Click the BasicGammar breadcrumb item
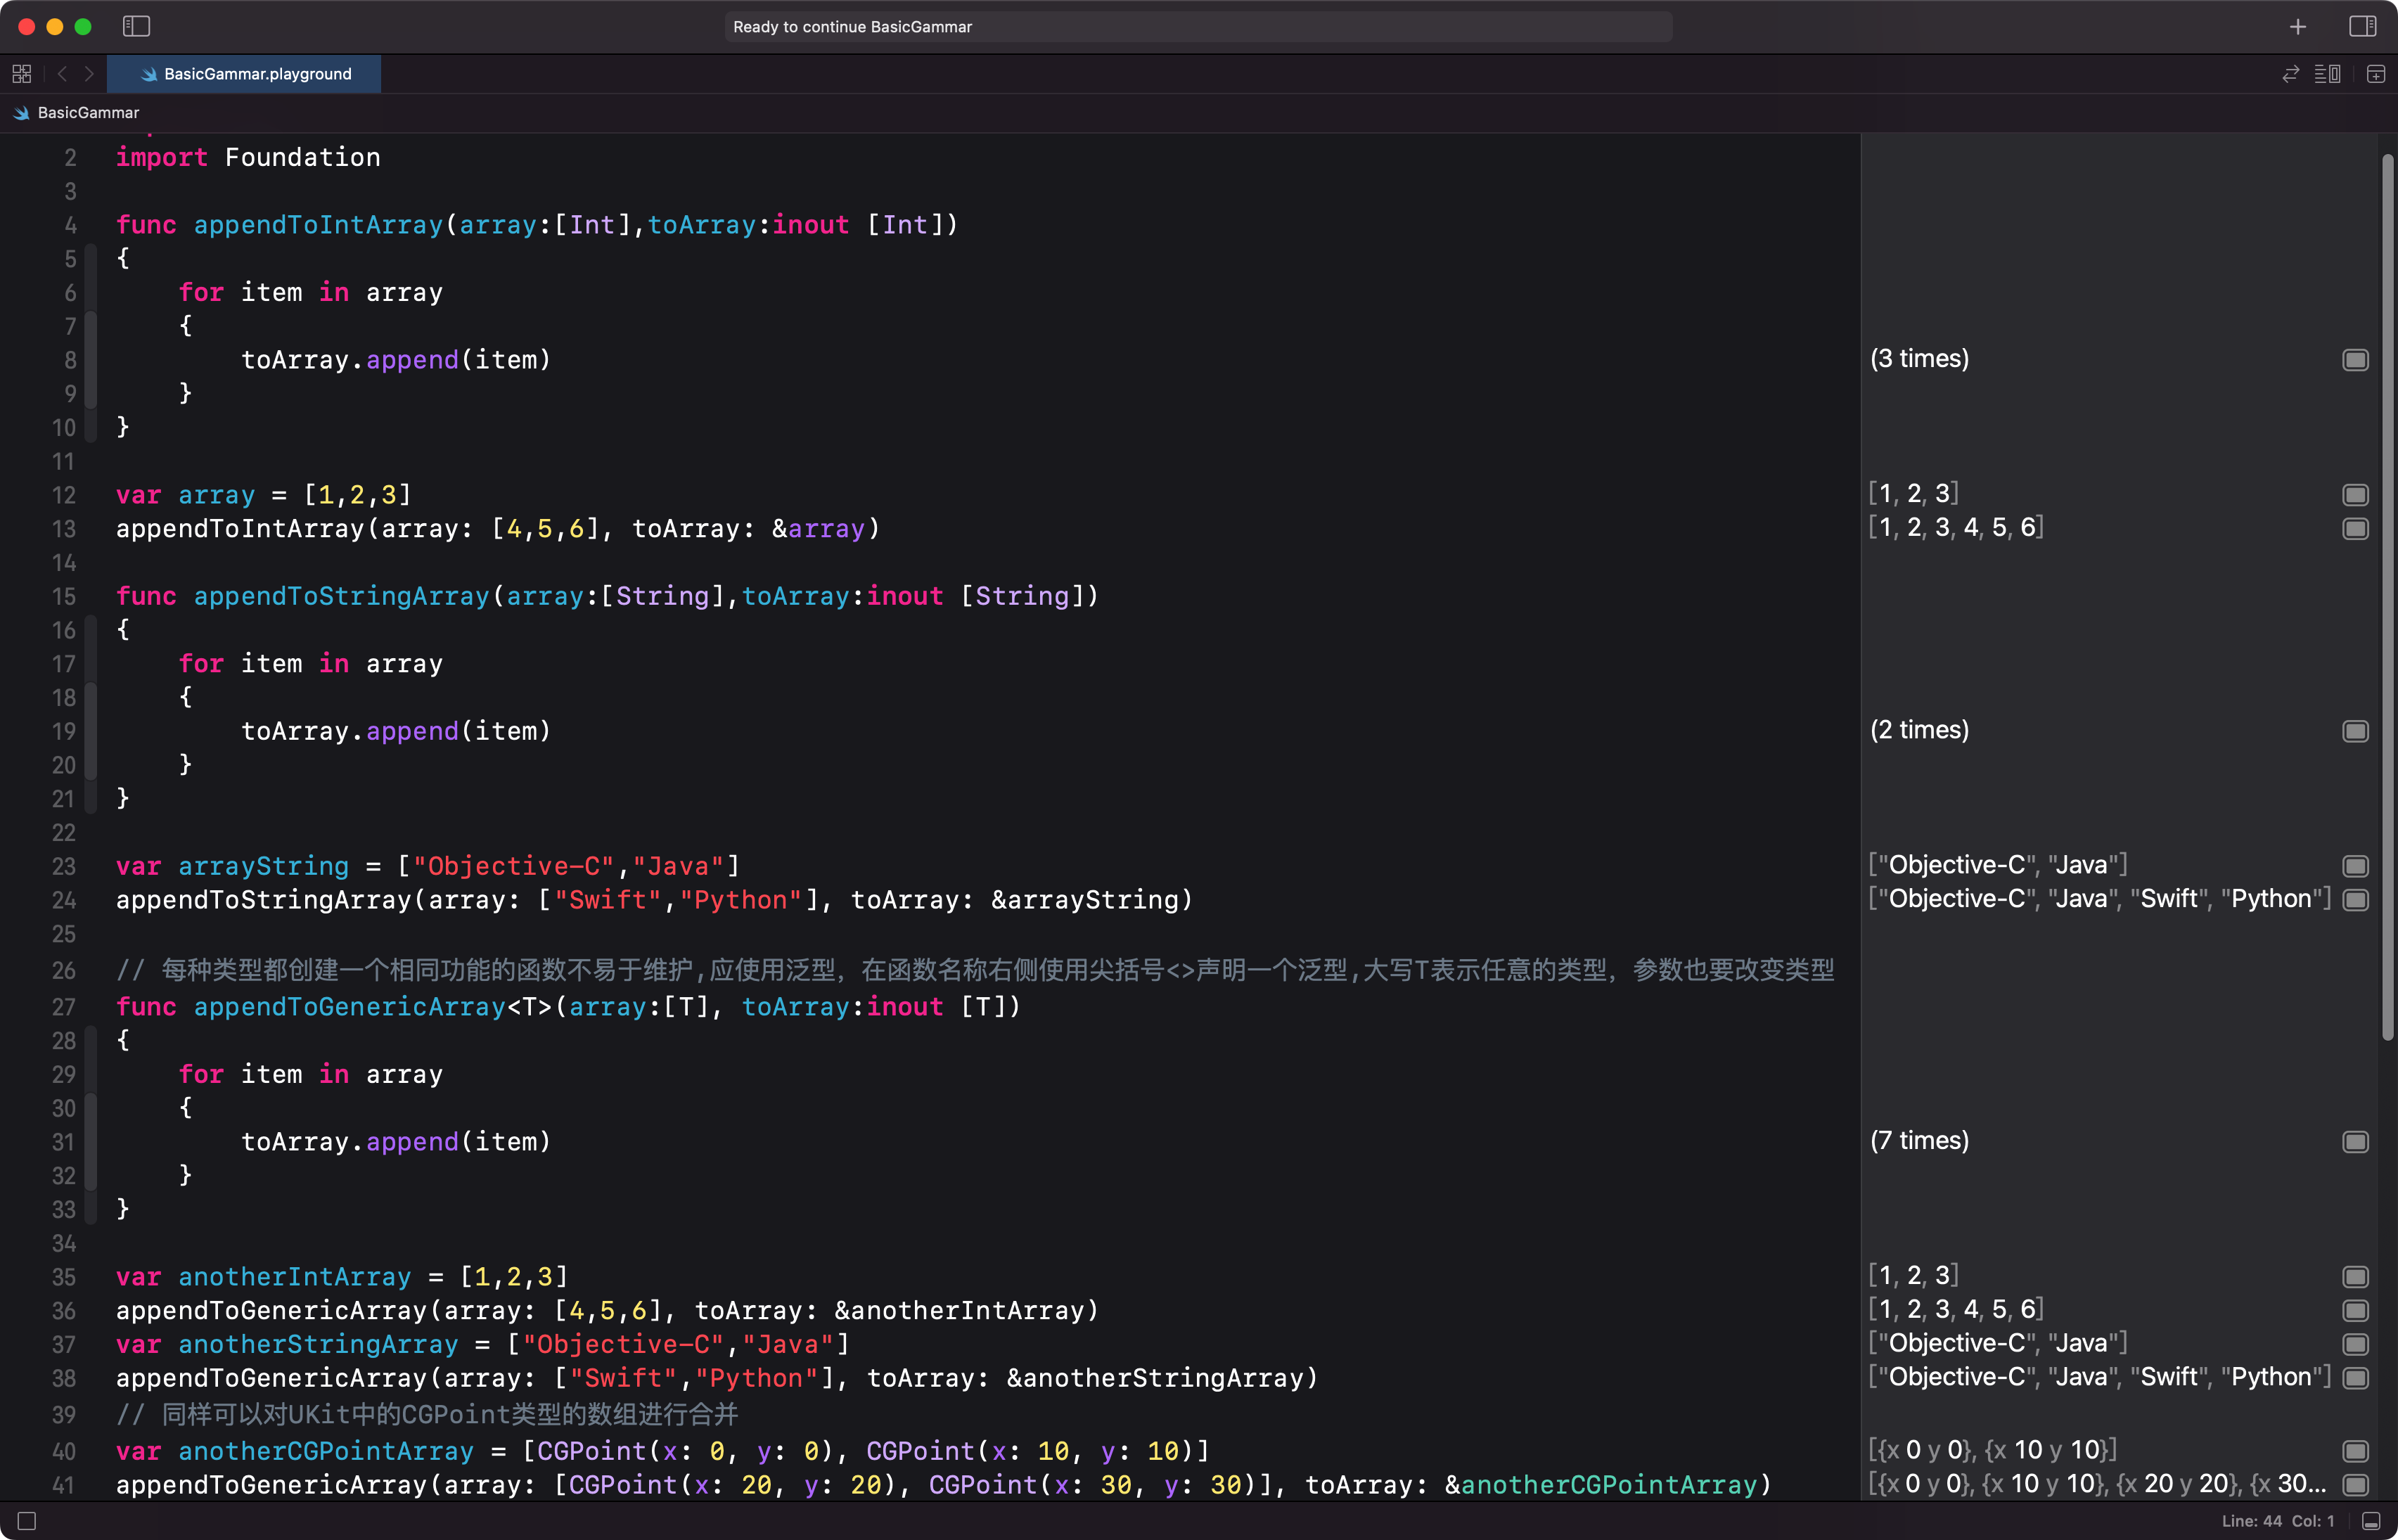Image resolution: width=2398 pixels, height=1540 pixels. pos(77,113)
